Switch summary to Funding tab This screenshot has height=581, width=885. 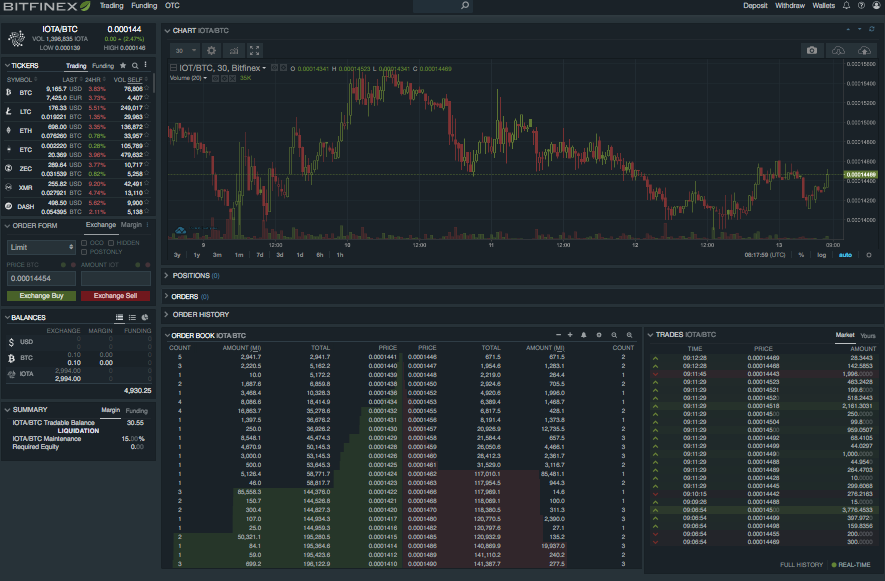(x=137, y=410)
